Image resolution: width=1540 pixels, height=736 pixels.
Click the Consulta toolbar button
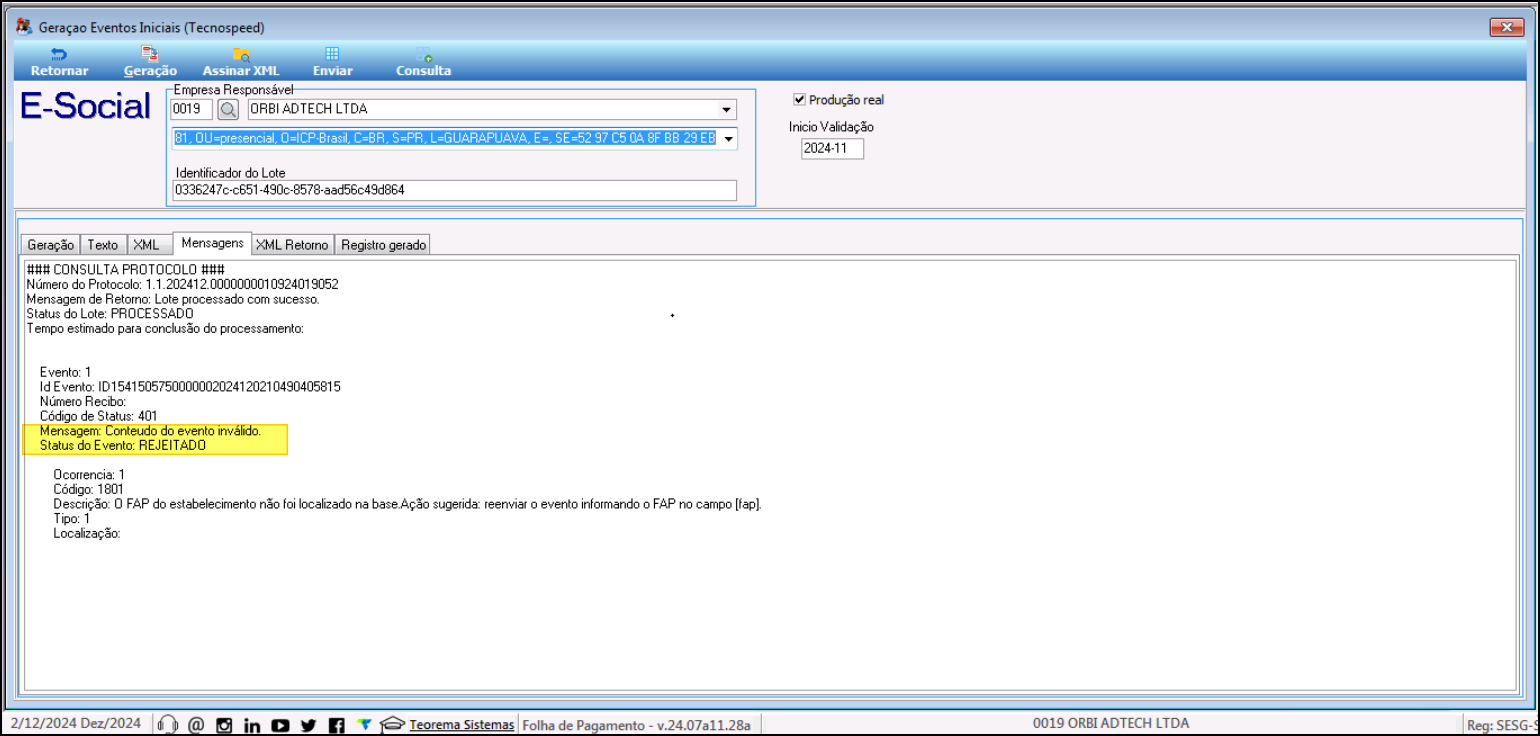pyautogui.click(x=423, y=62)
